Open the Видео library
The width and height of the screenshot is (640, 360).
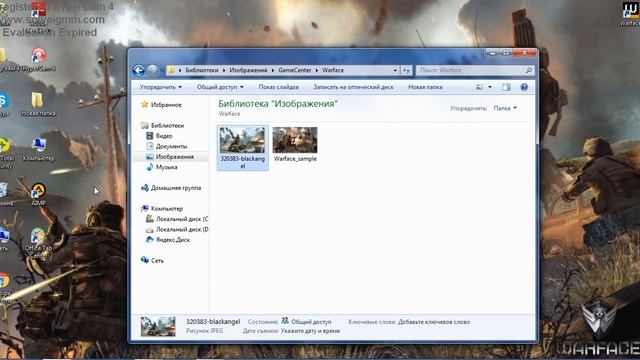click(160, 136)
